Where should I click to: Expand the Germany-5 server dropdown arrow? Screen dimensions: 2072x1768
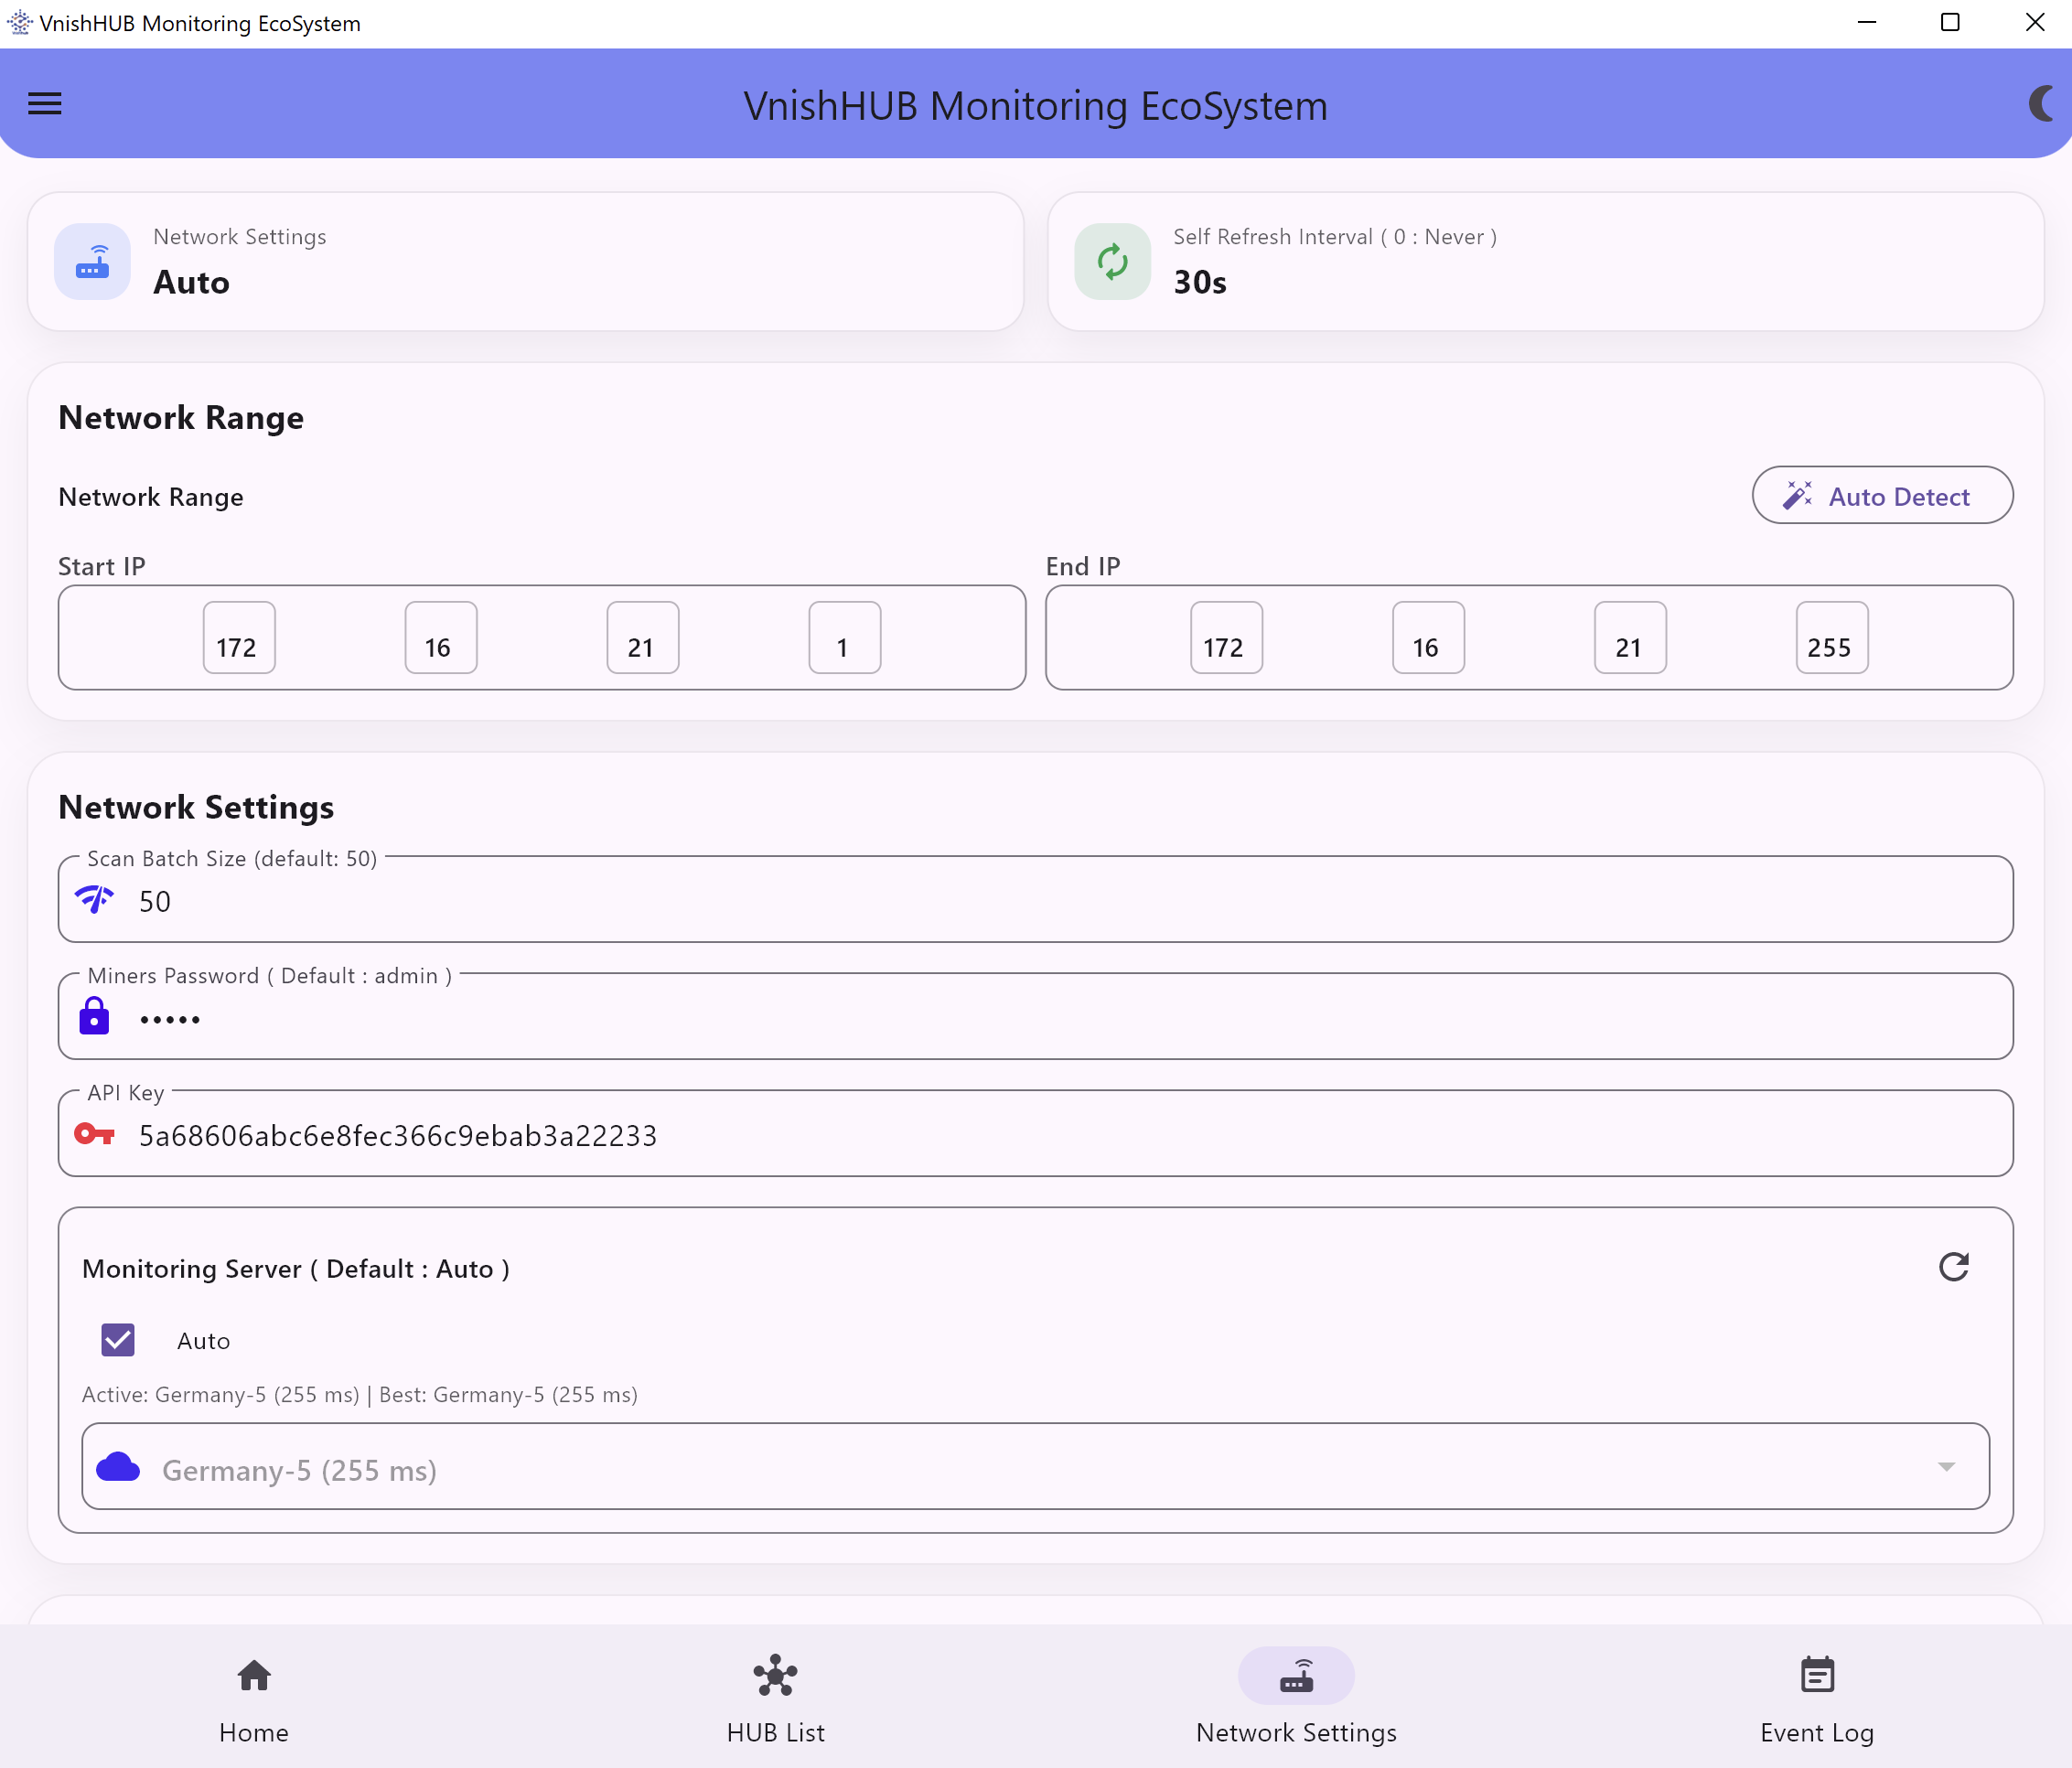point(1946,1467)
